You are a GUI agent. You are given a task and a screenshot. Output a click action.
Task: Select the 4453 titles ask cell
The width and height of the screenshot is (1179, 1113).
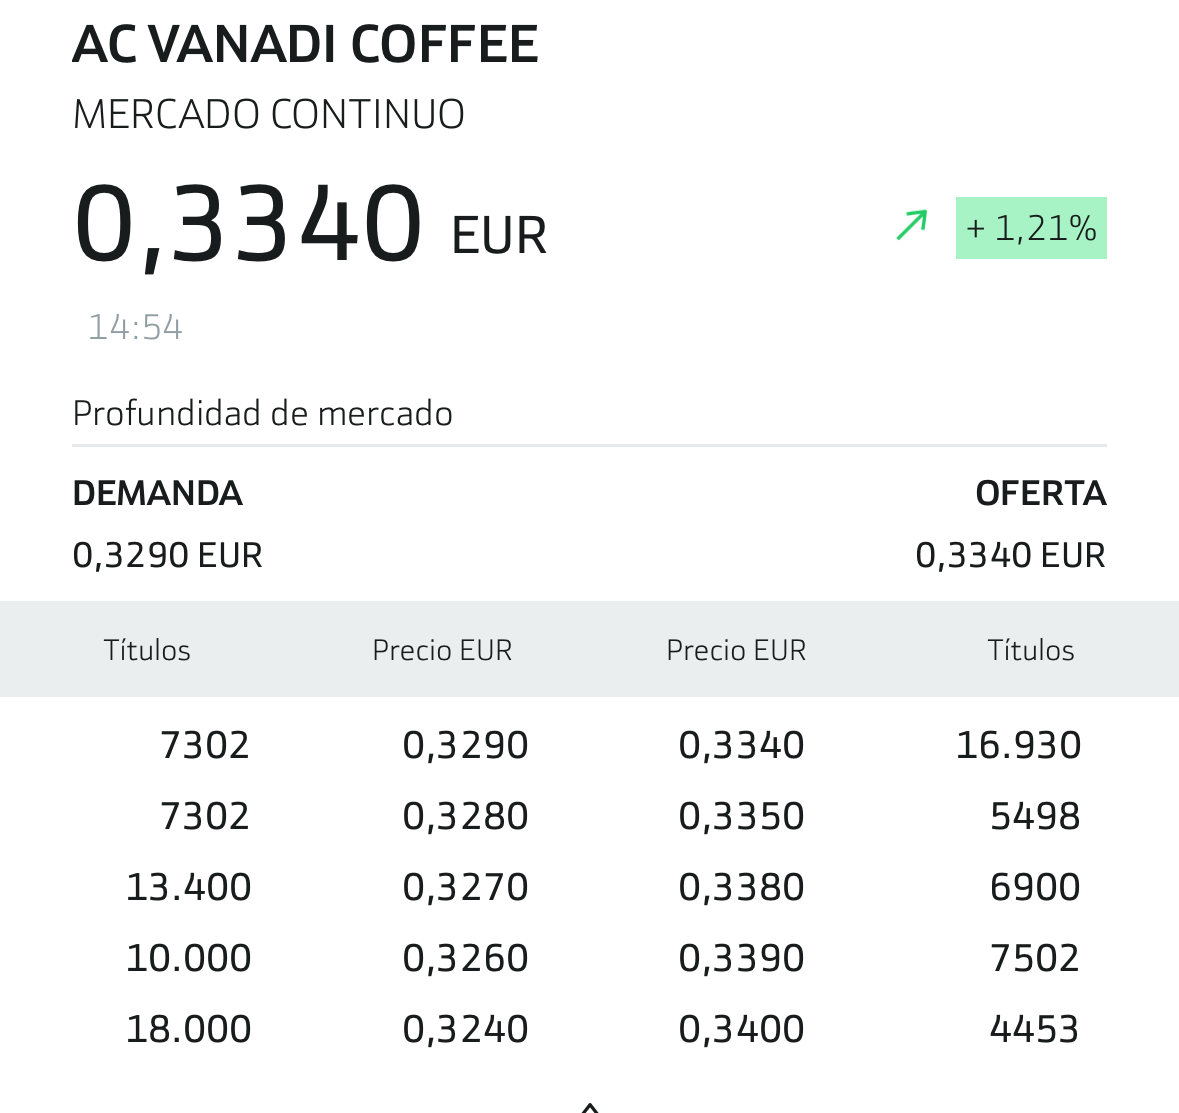(x=1035, y=1029)
